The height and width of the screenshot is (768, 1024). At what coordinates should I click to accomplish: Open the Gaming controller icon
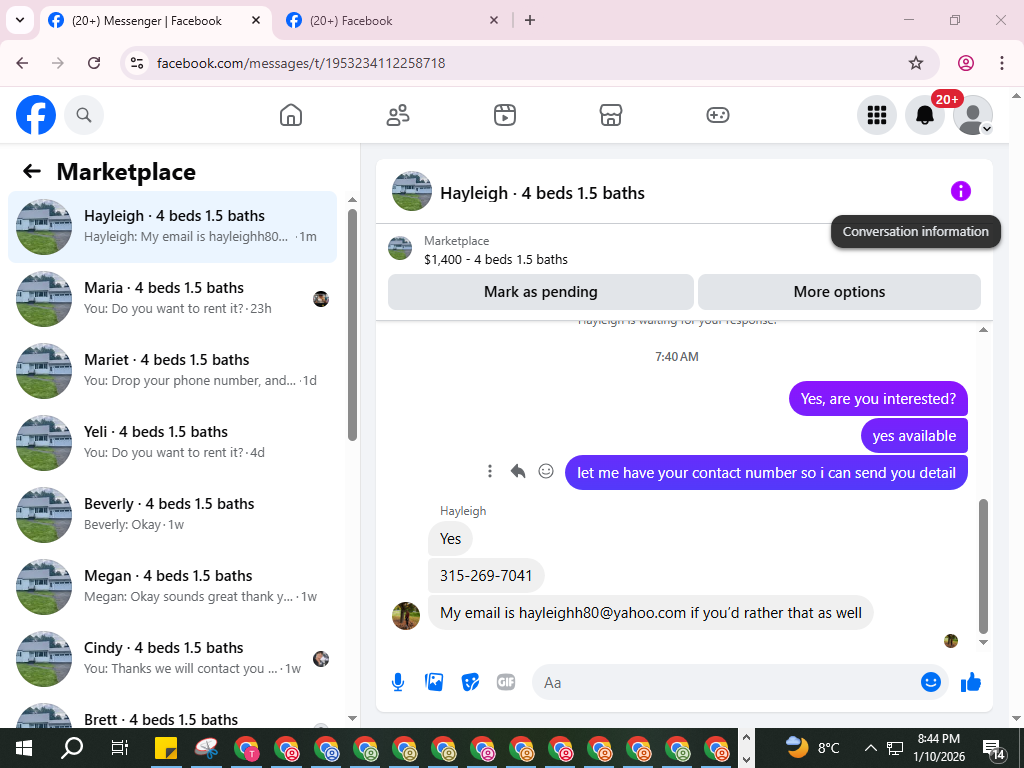718,115
